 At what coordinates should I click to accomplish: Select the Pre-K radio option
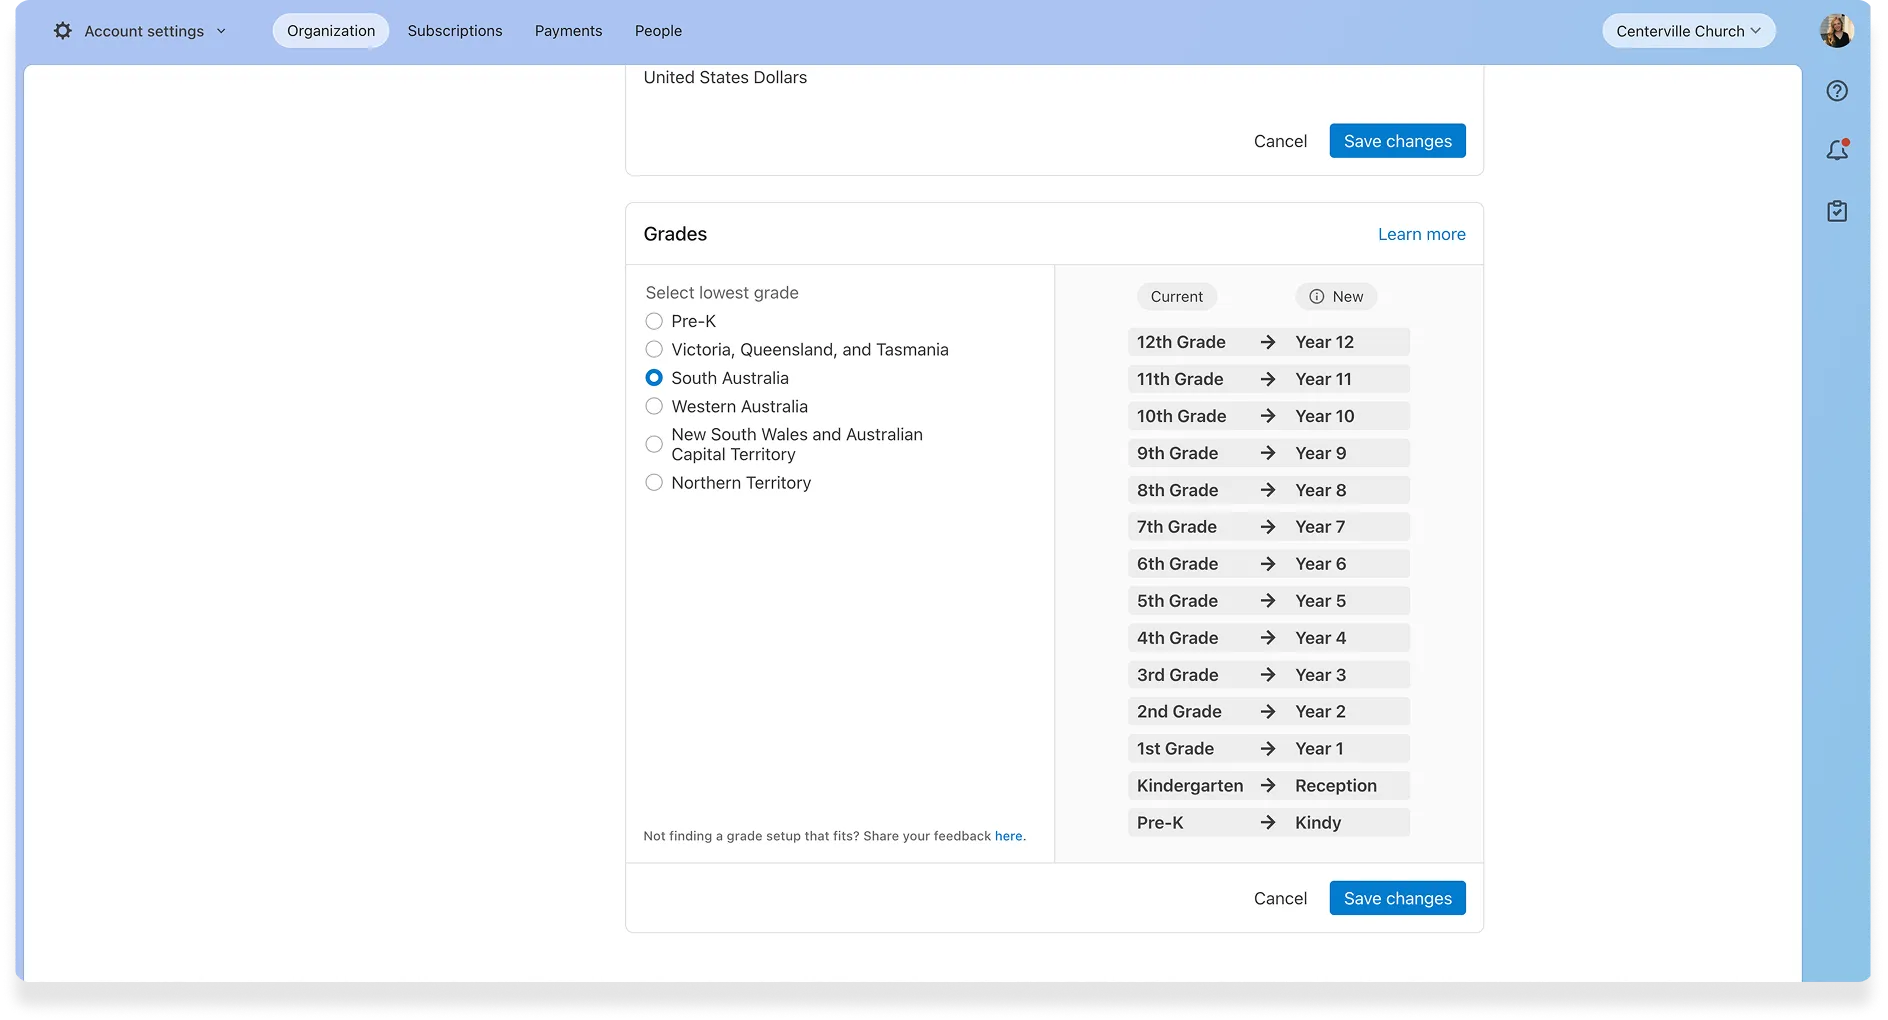pyautogui.click(x=654, y=321)
